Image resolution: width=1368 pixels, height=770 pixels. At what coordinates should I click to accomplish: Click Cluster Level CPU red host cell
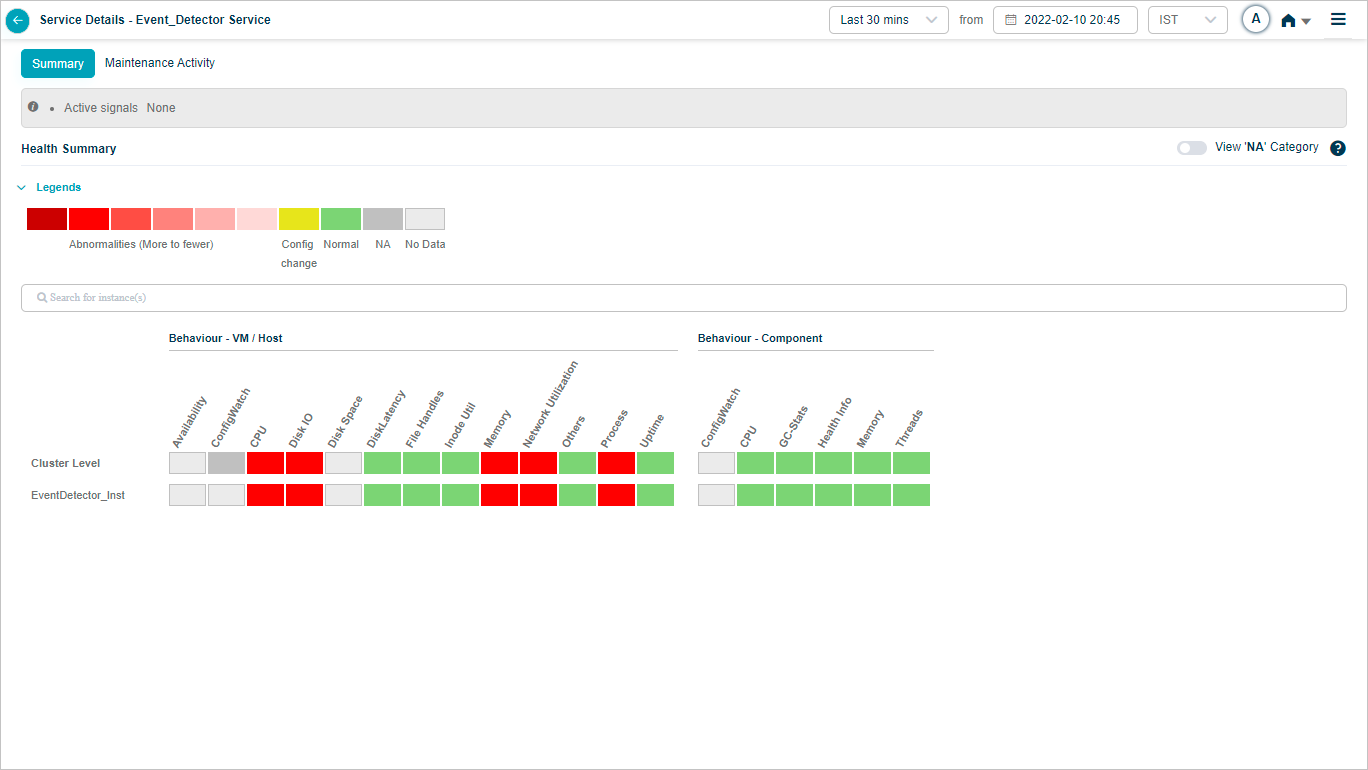[265, 463]
